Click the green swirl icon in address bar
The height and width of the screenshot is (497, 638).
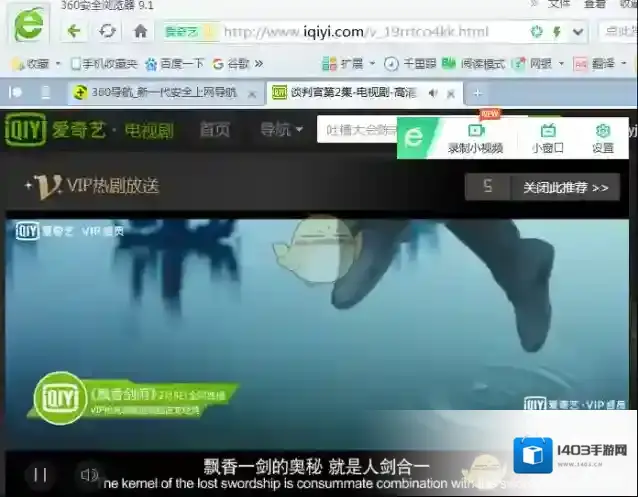[537, 31]
